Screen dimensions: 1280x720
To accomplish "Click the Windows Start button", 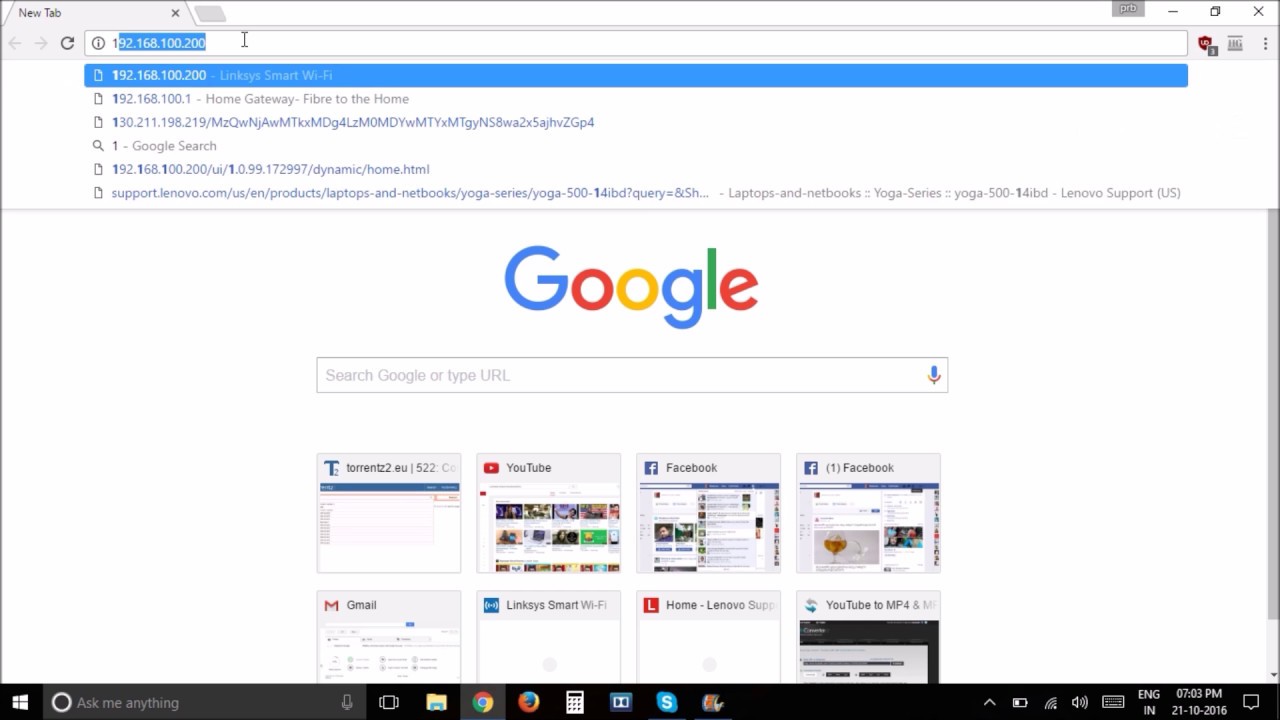I will pyautogui.click(x=20, y=702).
